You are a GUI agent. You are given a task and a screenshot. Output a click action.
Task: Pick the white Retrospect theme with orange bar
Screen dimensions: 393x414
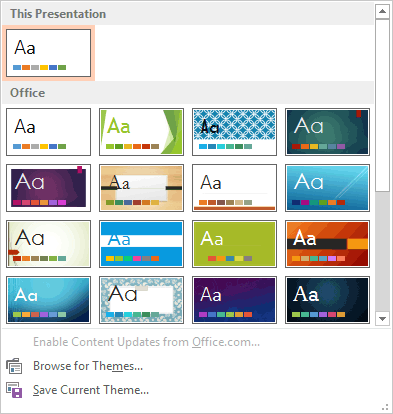[x=234, y=188]
